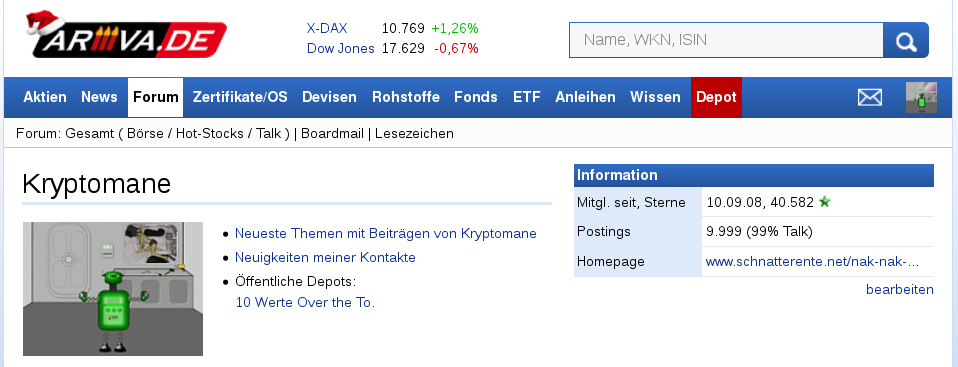This screenshot has height=367, width=958.
Task: Click the ARIVA.DE logo
Action: pyautogui.click(x=126, y=35)
